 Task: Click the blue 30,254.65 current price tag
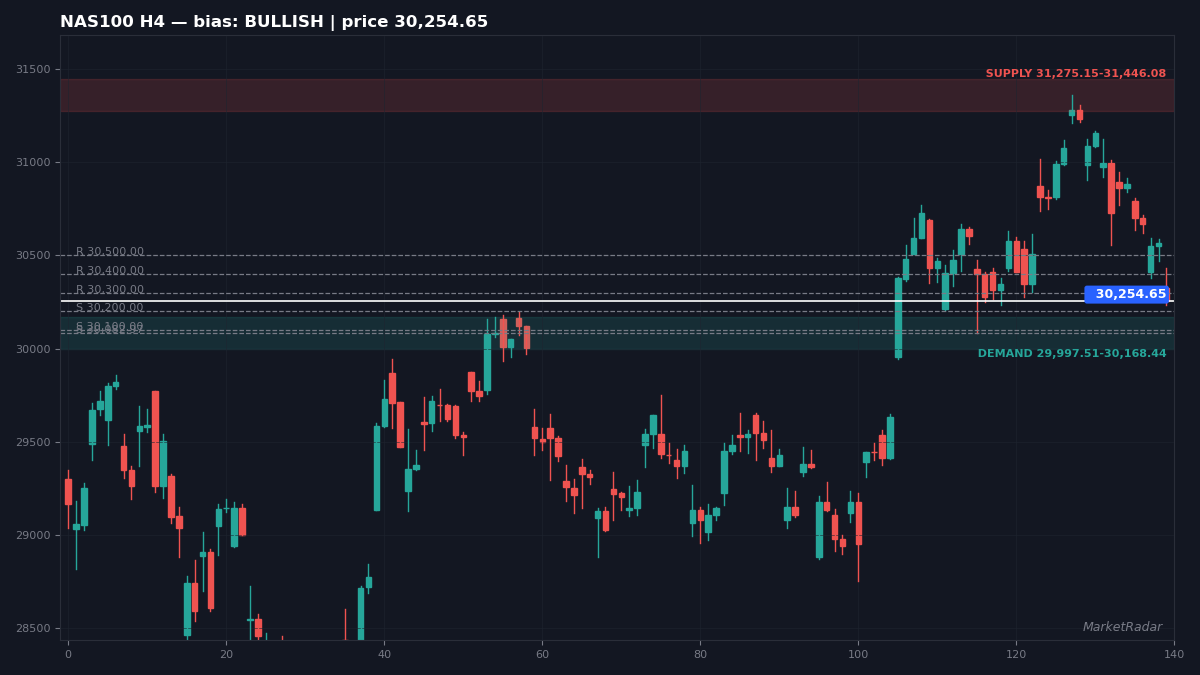tap(1127, 295)
